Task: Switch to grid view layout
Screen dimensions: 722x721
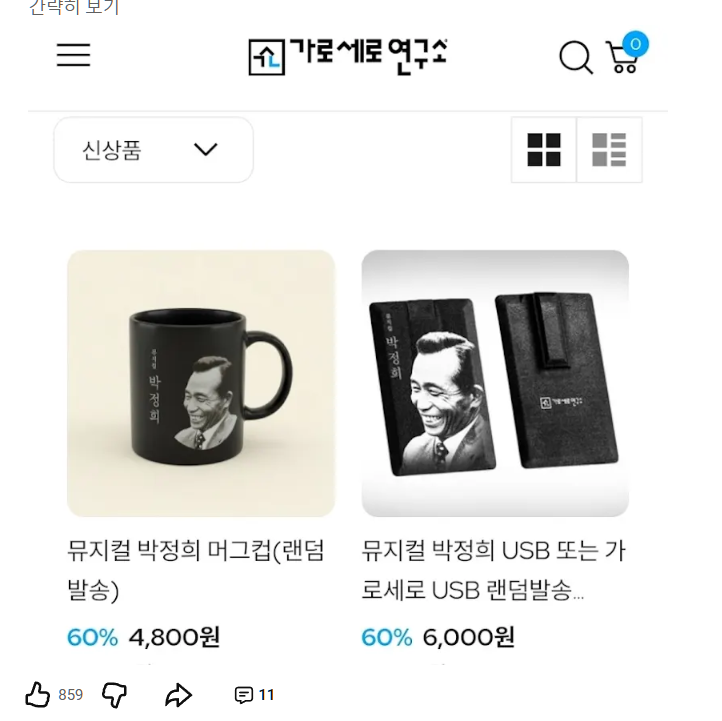Action: click(x=544, y=150)
